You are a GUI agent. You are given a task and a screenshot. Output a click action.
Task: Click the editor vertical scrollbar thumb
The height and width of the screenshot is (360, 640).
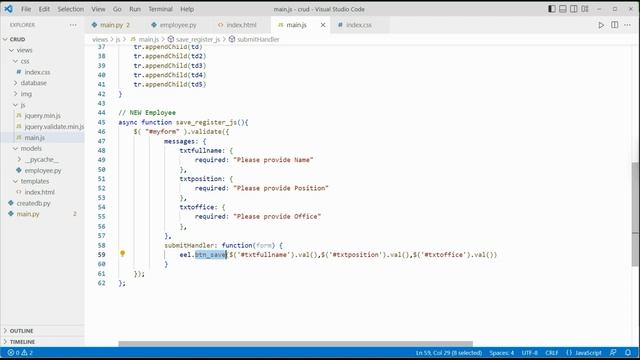635,214
